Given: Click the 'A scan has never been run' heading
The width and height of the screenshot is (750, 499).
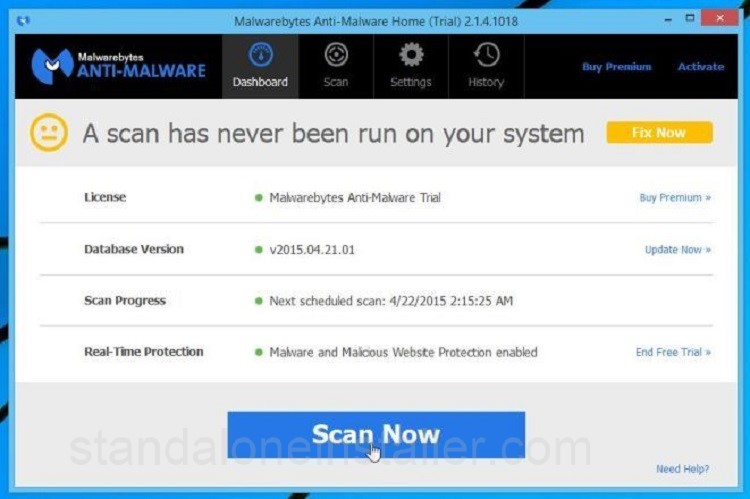Looking at the screenshot, I should pos(333,133).
